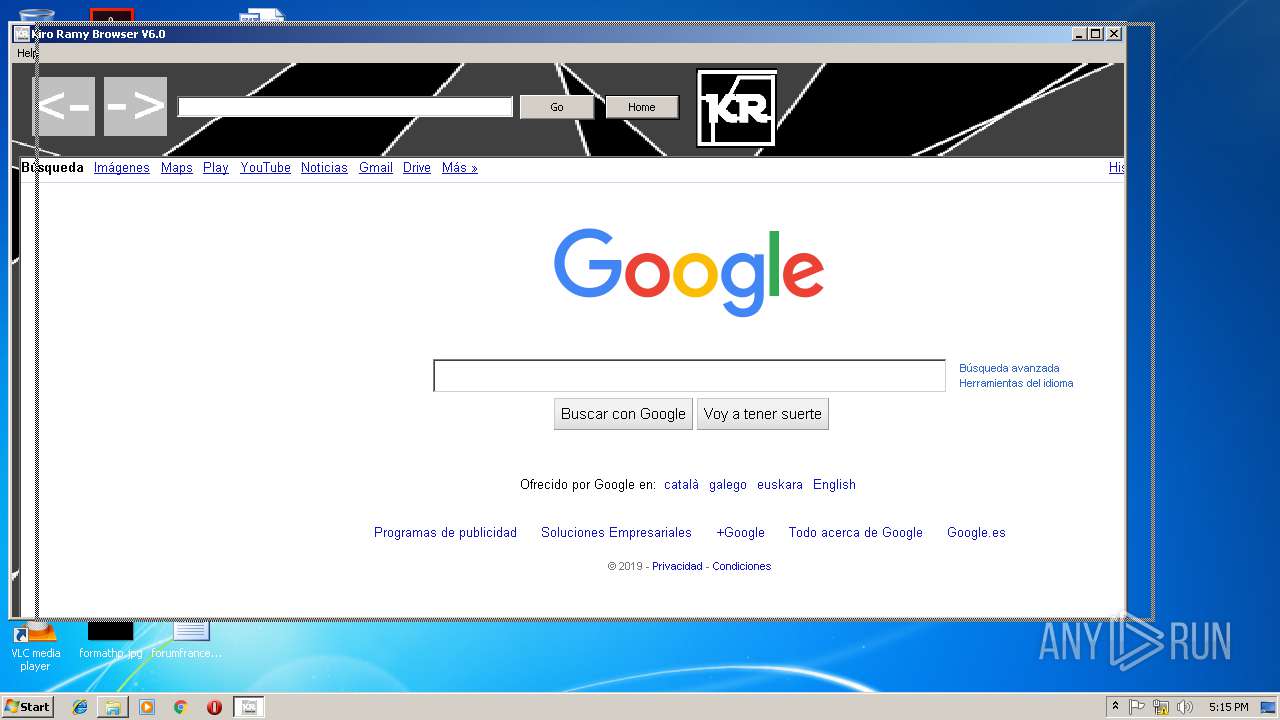Click the Go button
The image size is (1280, 720).
[557, 107]
